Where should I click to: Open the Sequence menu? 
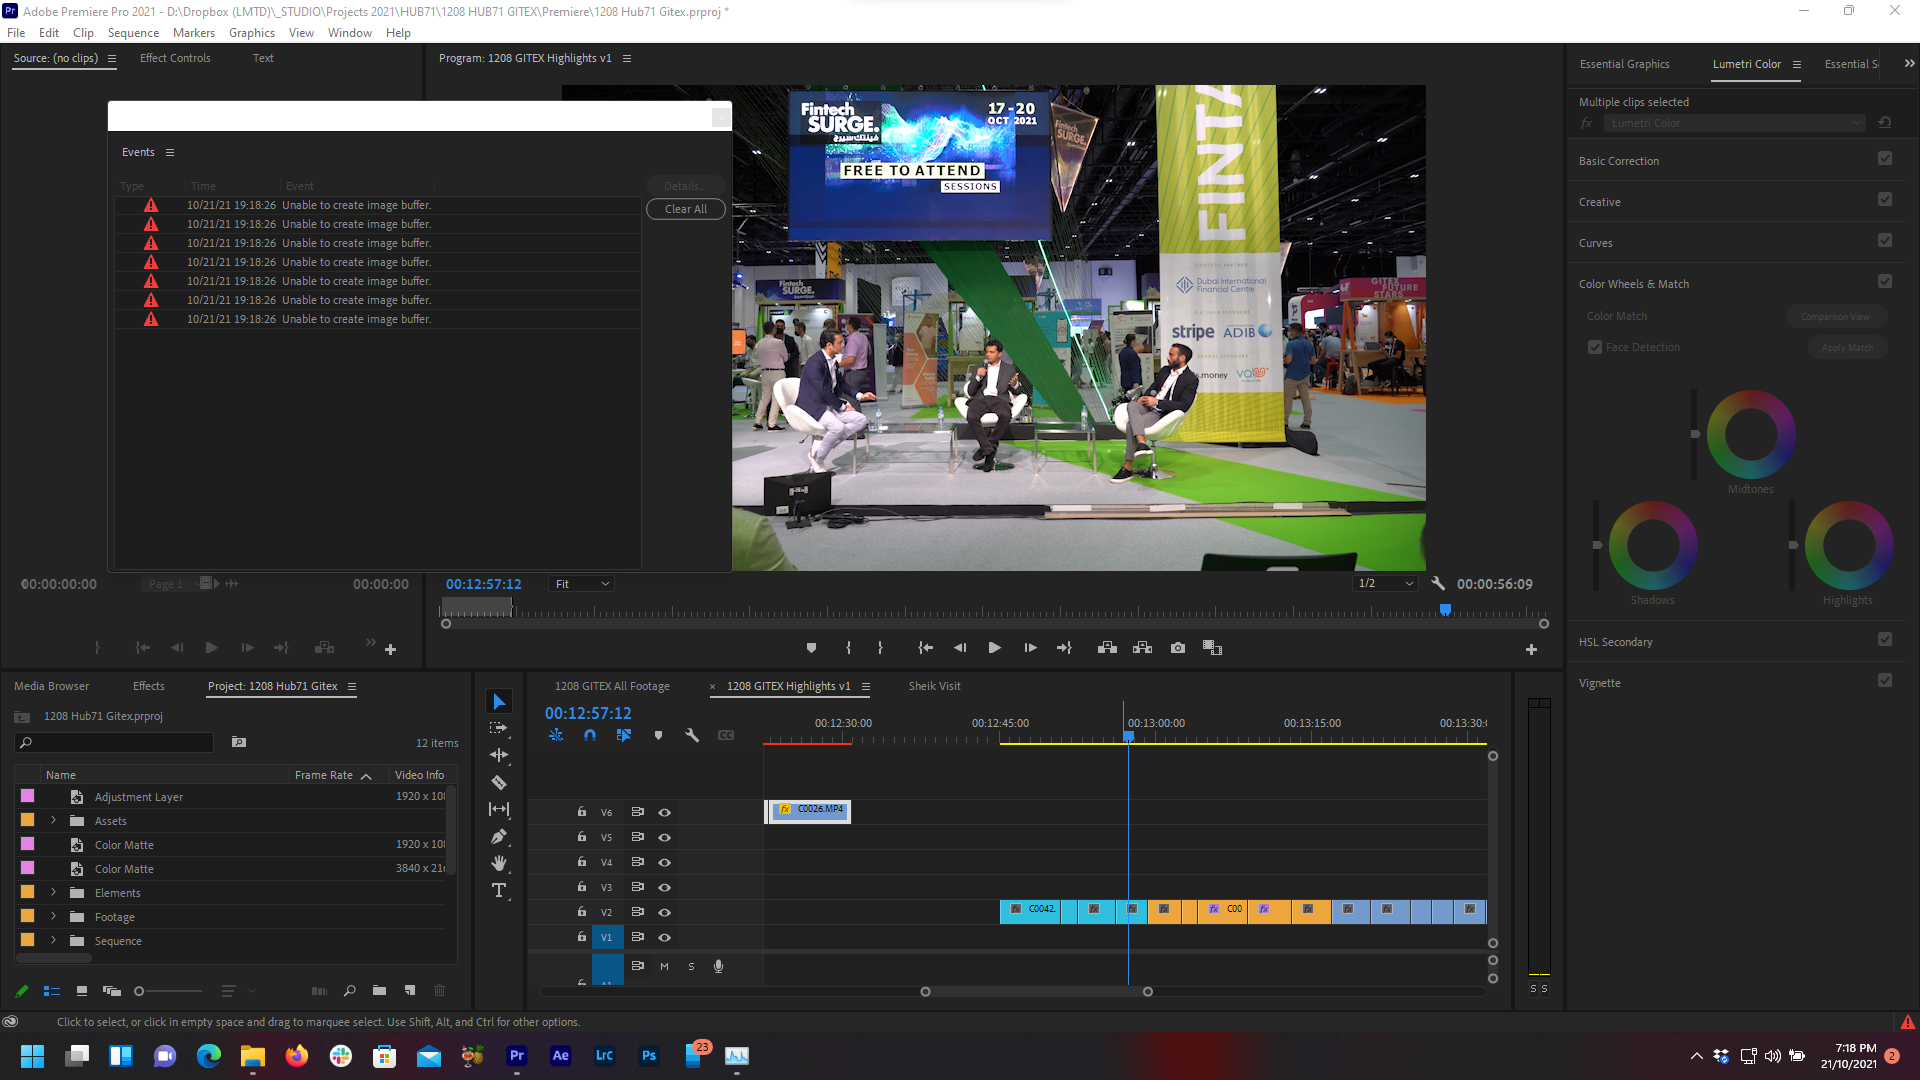(132, 32)
